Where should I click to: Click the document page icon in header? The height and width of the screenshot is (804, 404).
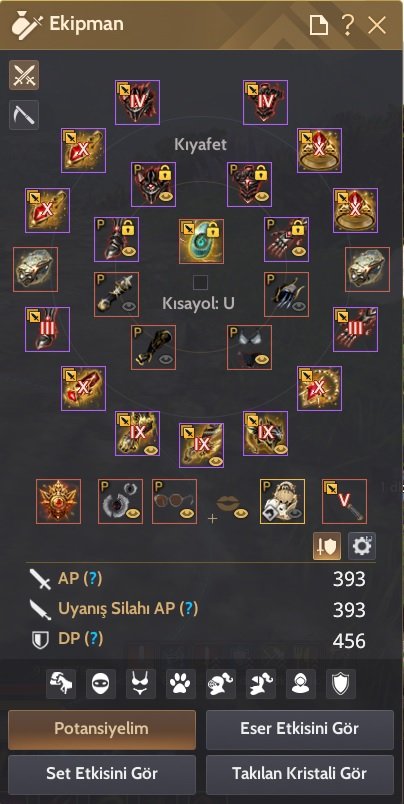pos(318,25)
